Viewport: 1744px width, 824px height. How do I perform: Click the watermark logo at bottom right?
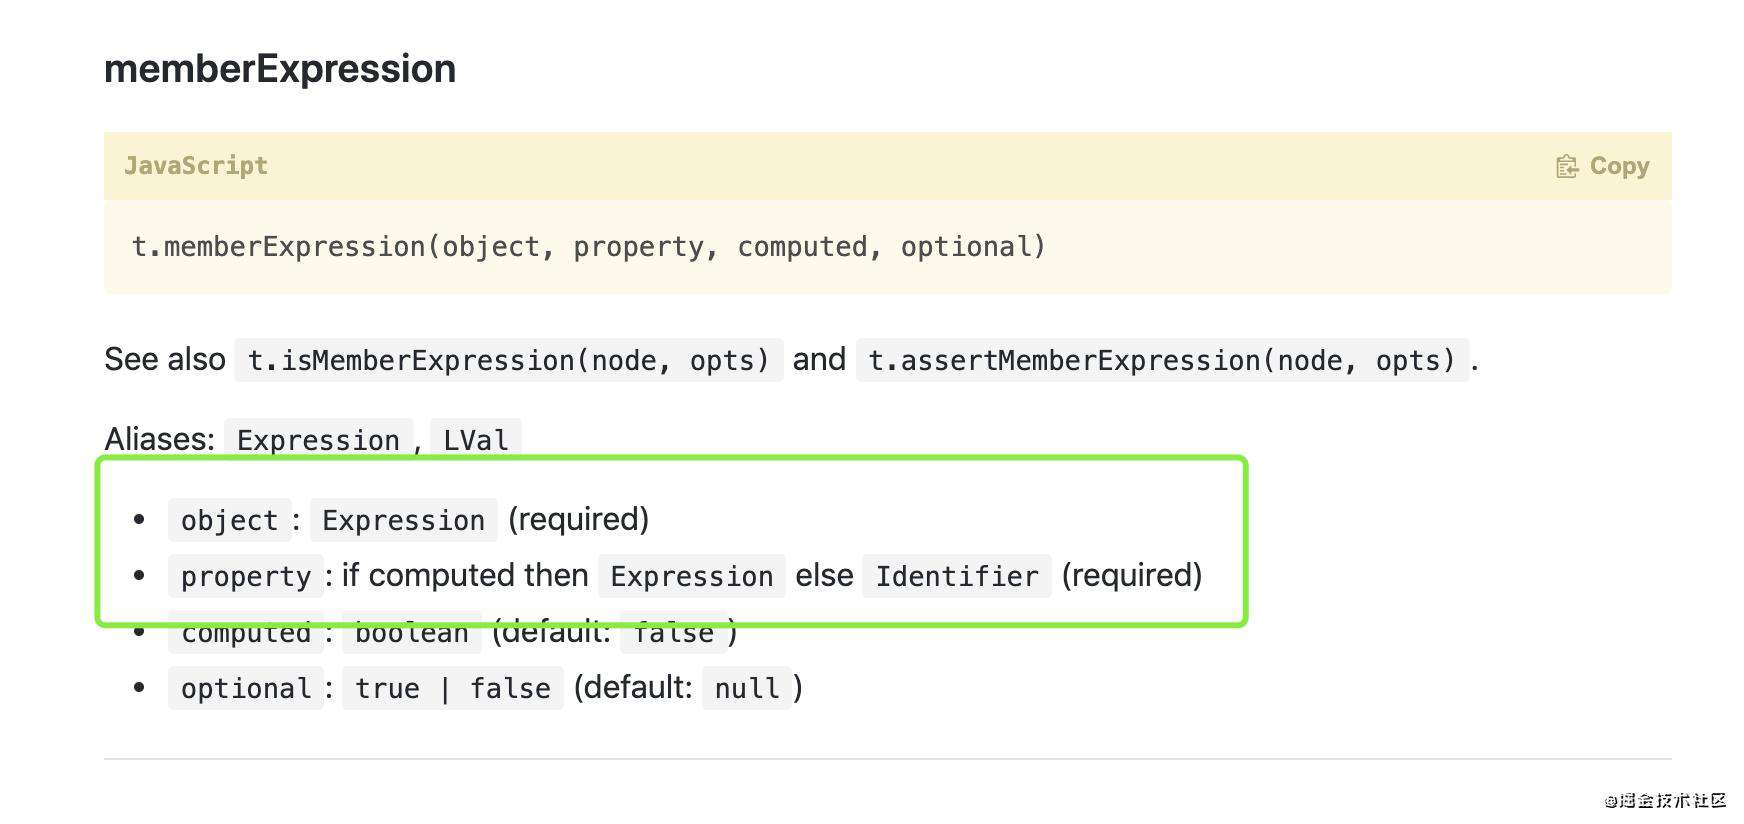[1666, 800]
